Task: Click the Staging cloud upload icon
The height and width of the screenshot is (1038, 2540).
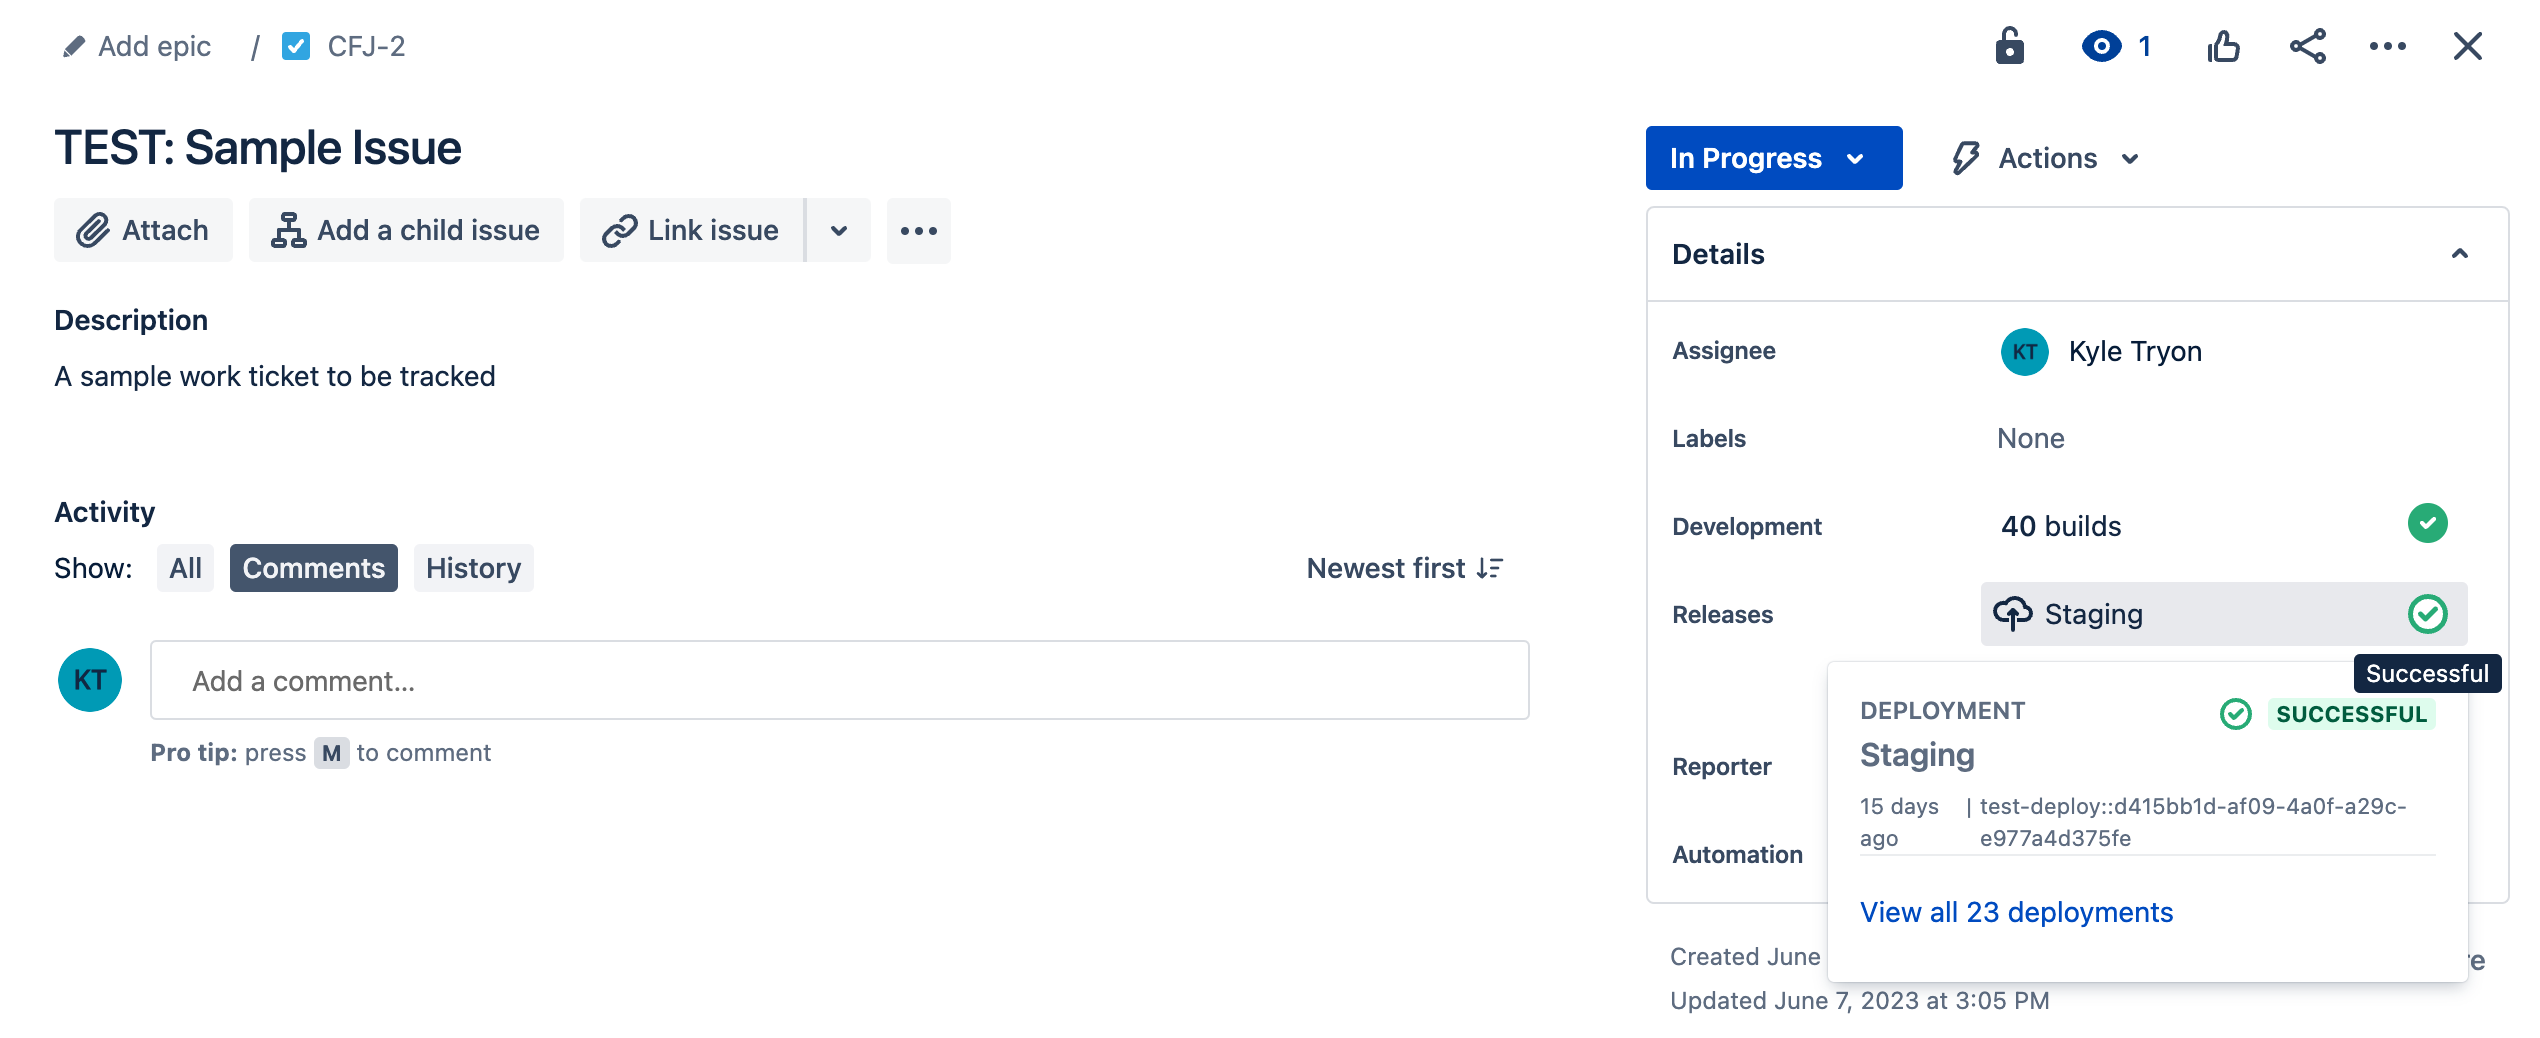Action: coord(2012,613)
